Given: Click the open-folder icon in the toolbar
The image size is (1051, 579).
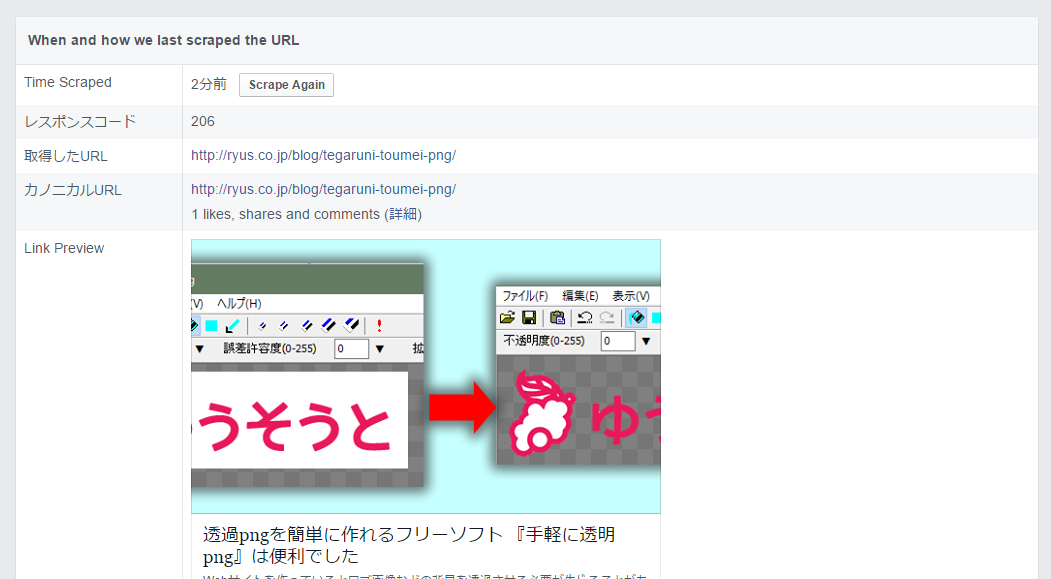Looking at the screenshot, I should [x=508, y=318].
